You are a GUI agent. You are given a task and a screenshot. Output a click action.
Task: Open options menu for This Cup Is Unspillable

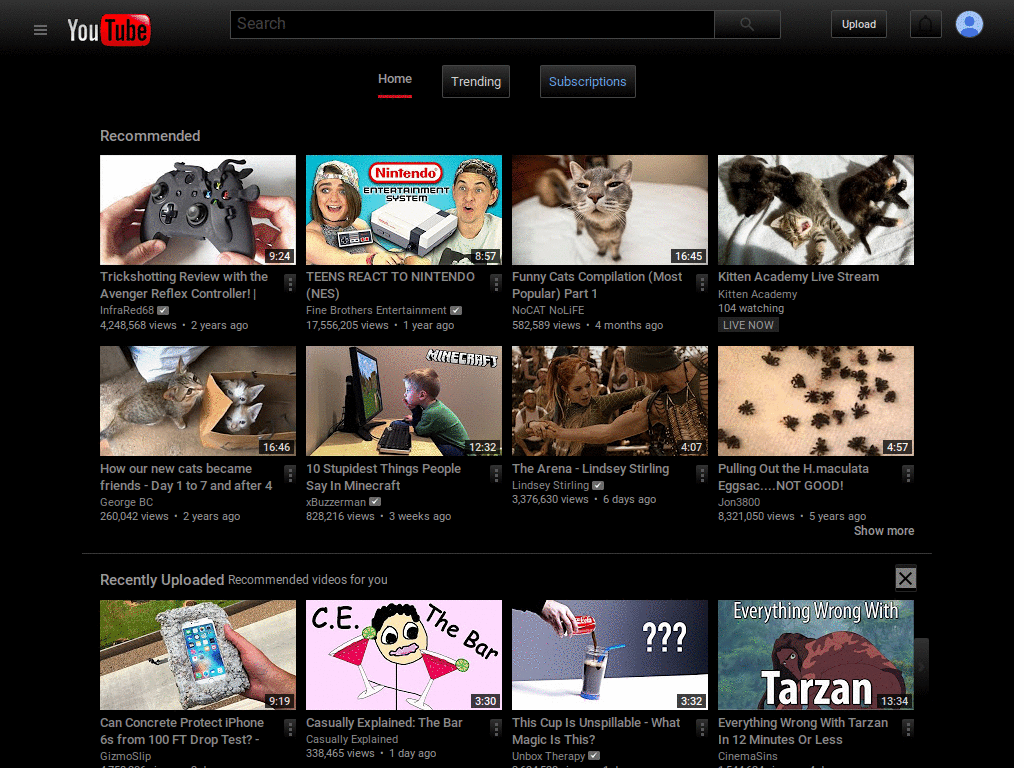click(702, 728)
